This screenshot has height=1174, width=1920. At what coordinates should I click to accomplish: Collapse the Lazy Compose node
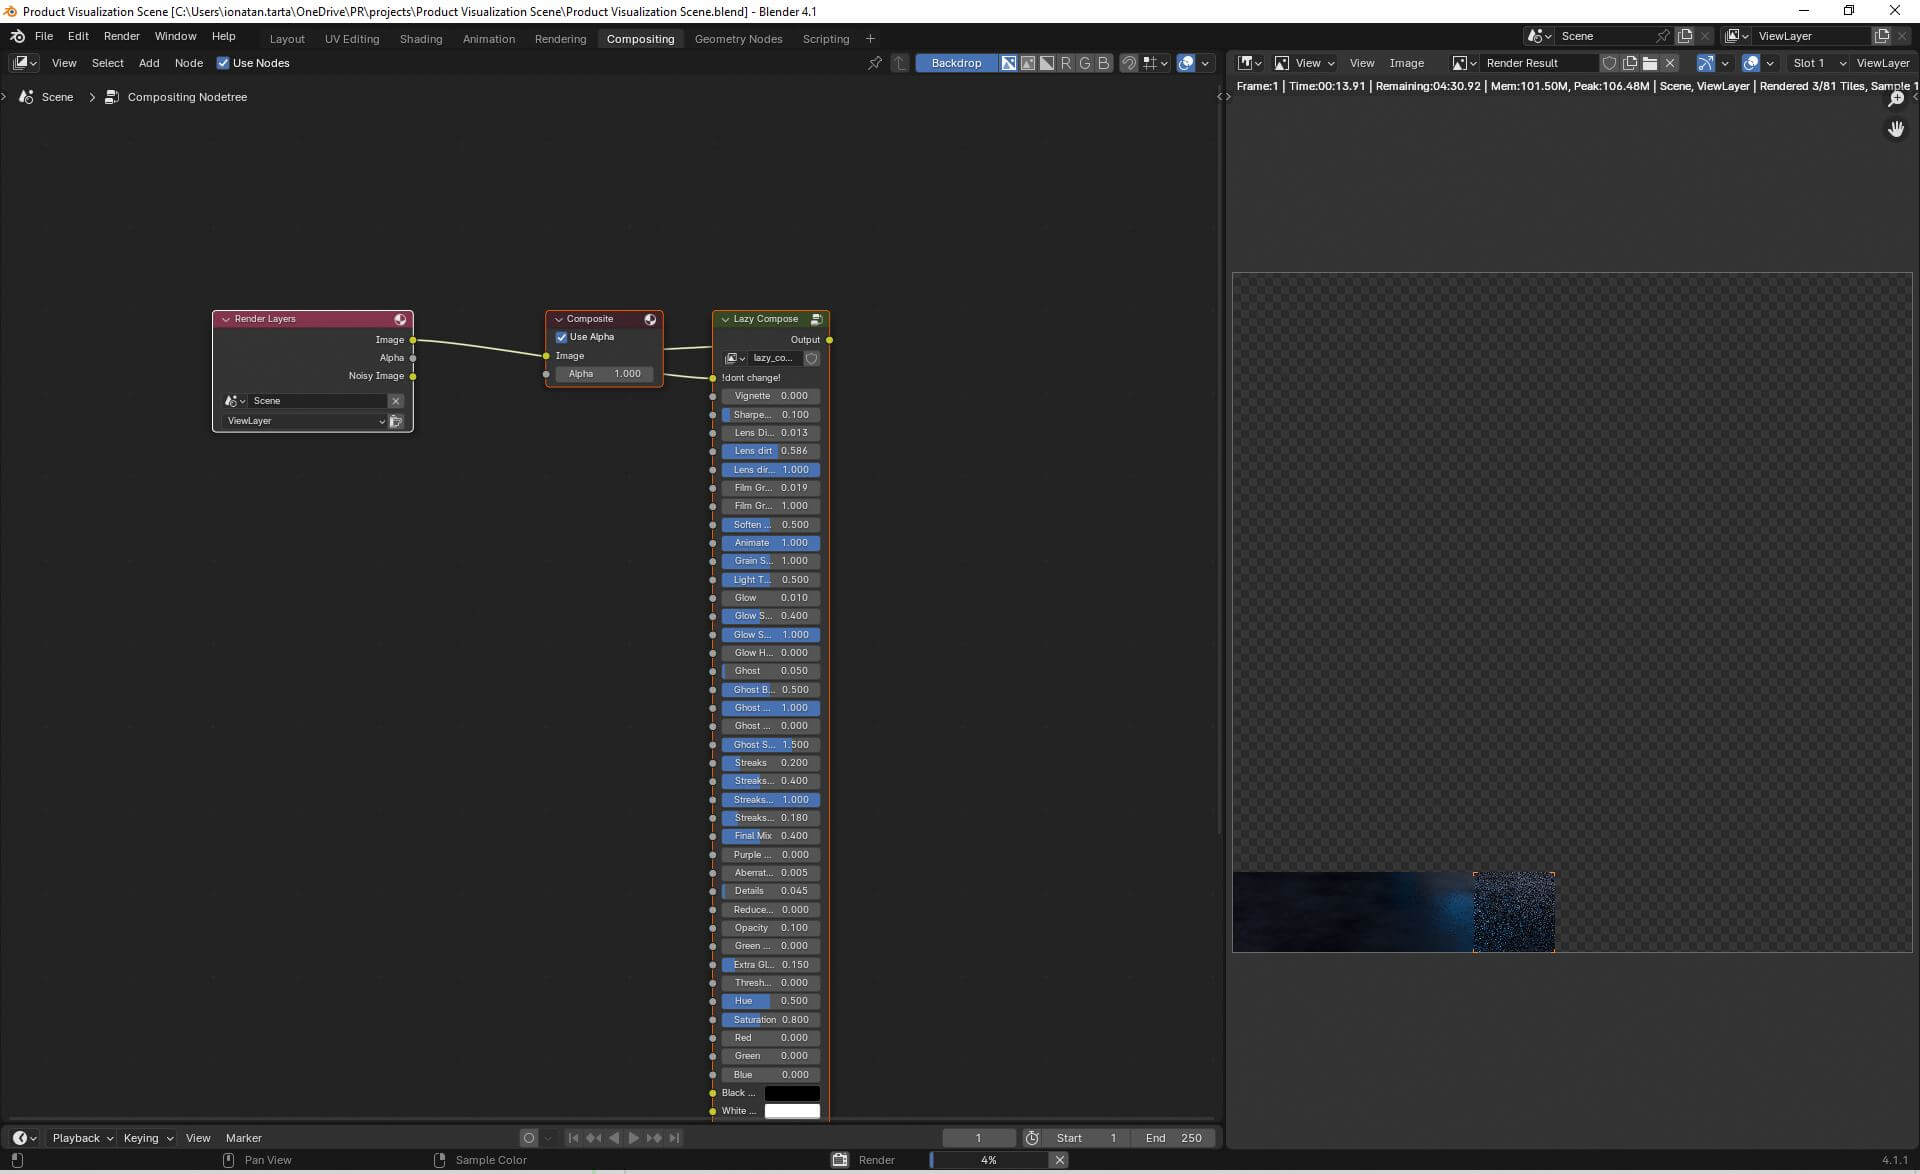coord(725,320)
